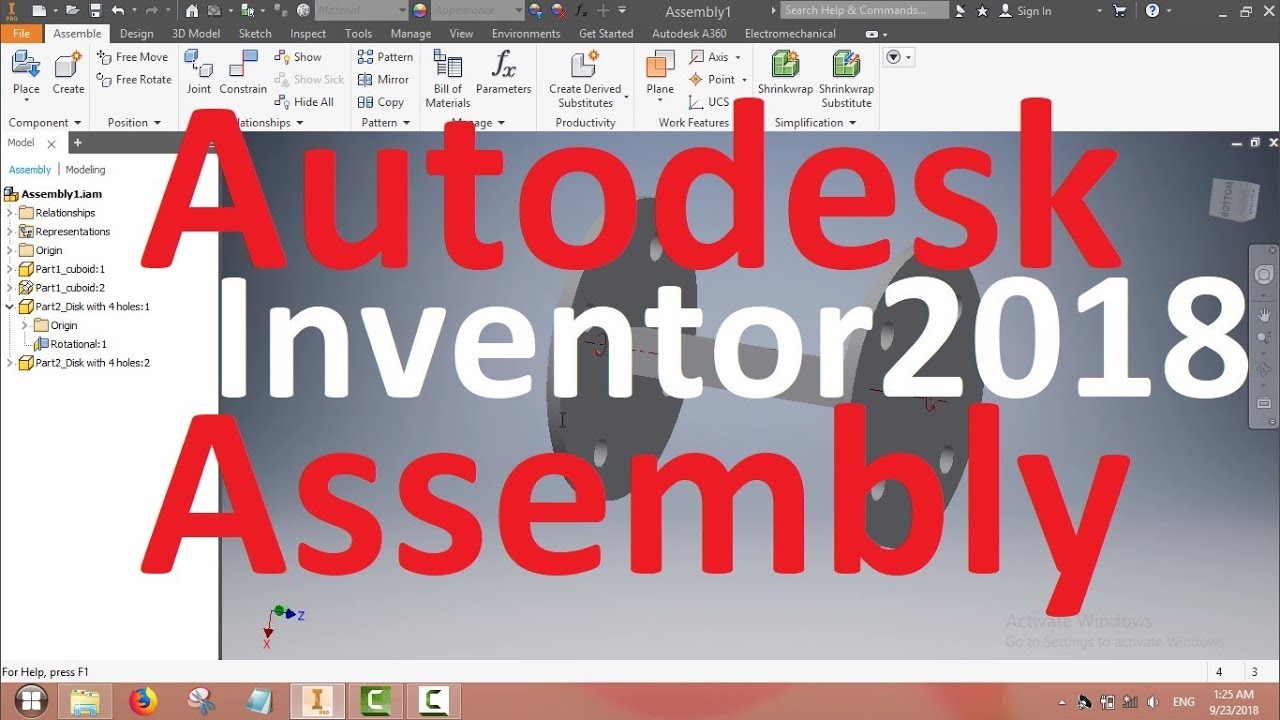1280x720 pixels.
Task: Click the Home view icon in quick access toolbar
Action: [192, 10]
